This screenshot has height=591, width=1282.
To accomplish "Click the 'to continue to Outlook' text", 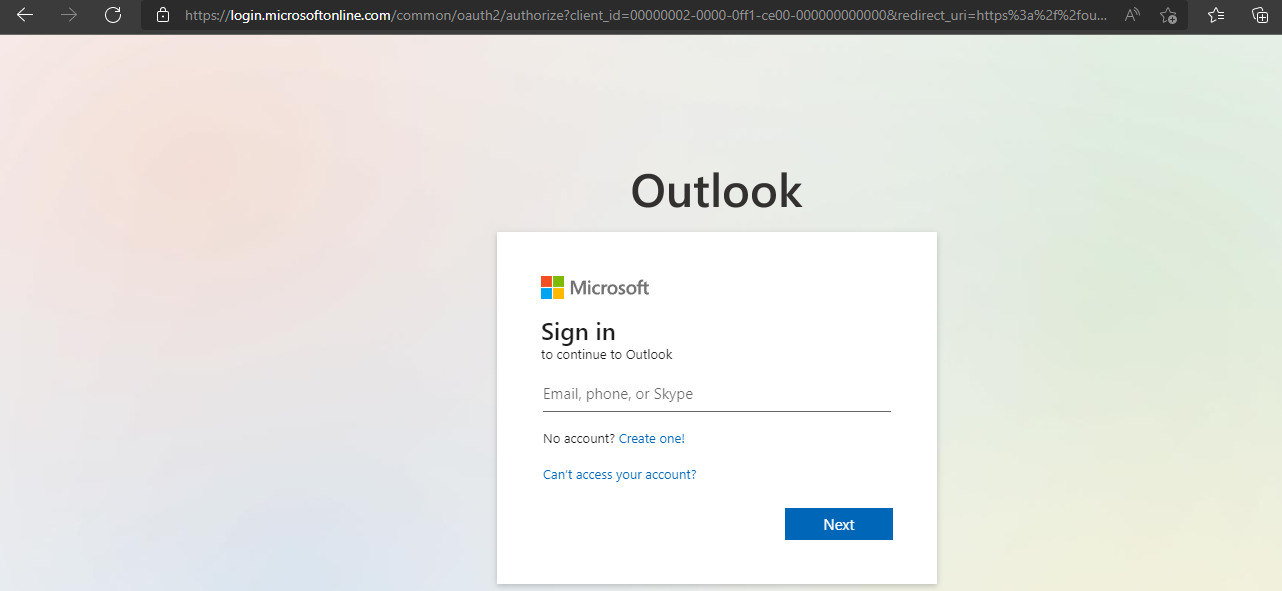I will (607, 354).
